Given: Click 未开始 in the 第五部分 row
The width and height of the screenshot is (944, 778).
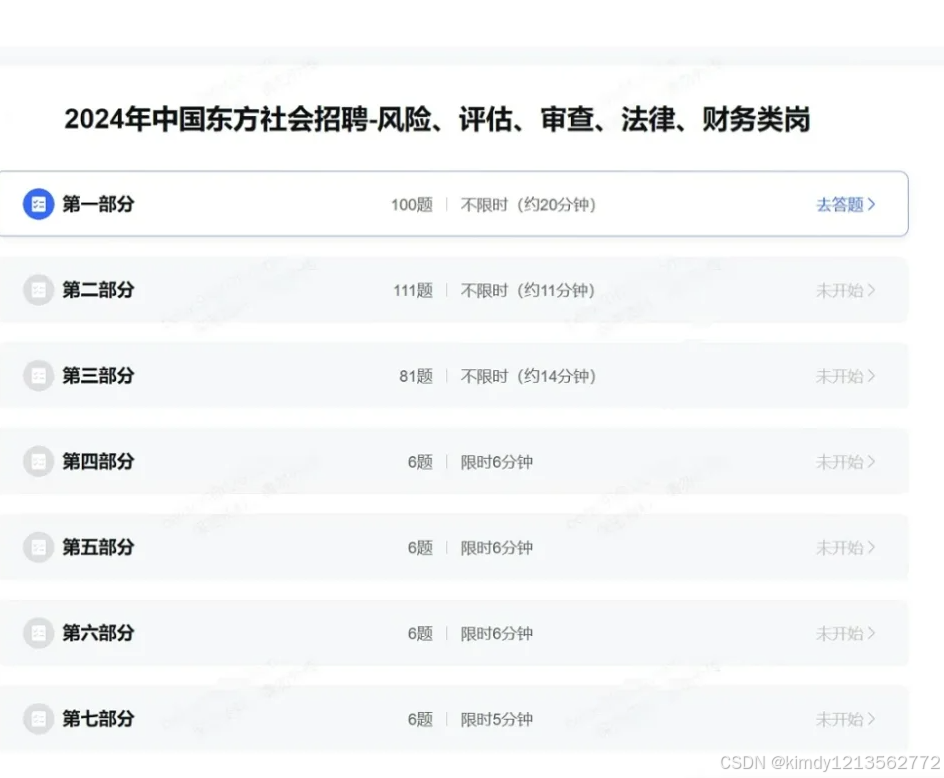Looking at the screenshot, I should click(x=845, y=548).
